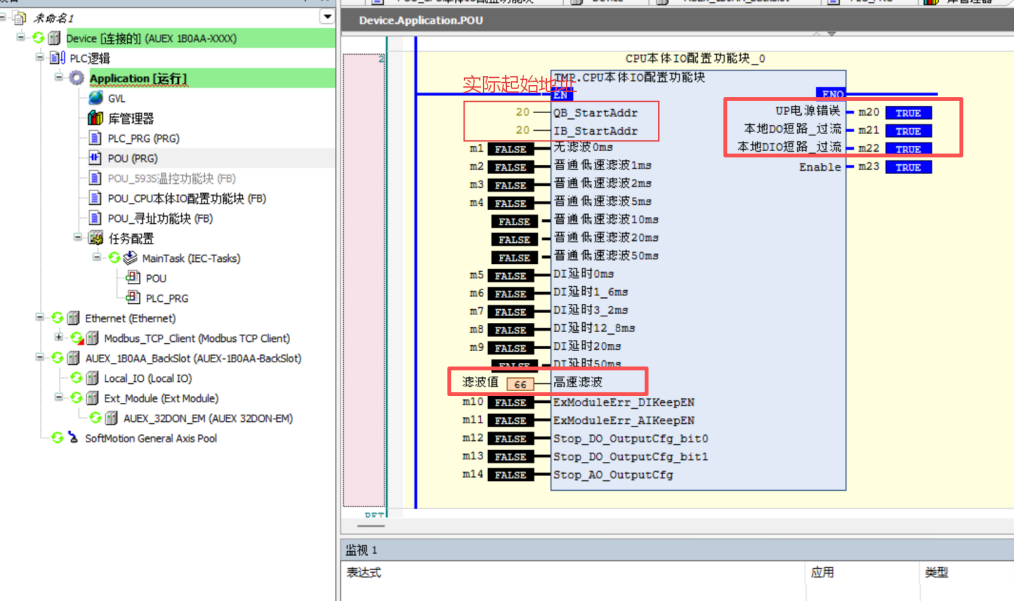The image size is (1014, 601).
Task: Click the POU_593S温控功能块 document icon
Action: [x=95, y=179]
